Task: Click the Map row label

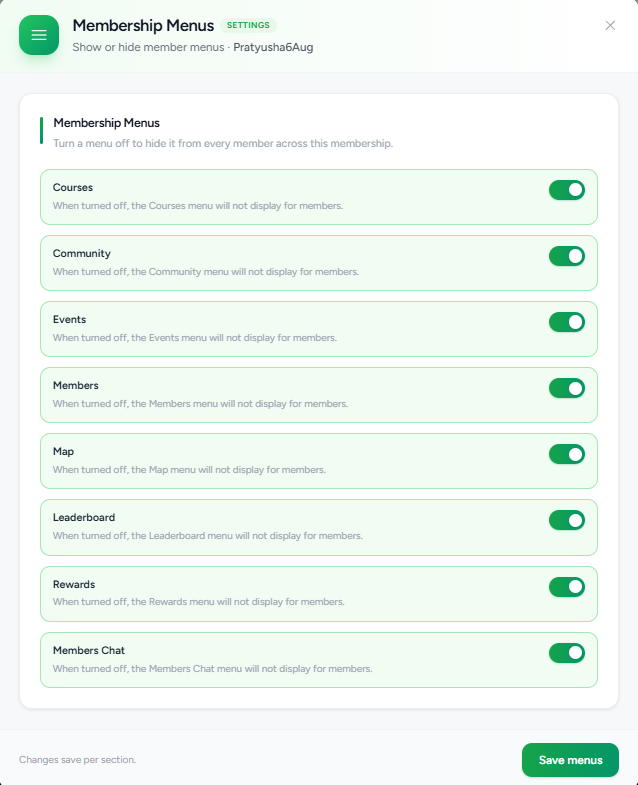Action: point(63,452)
